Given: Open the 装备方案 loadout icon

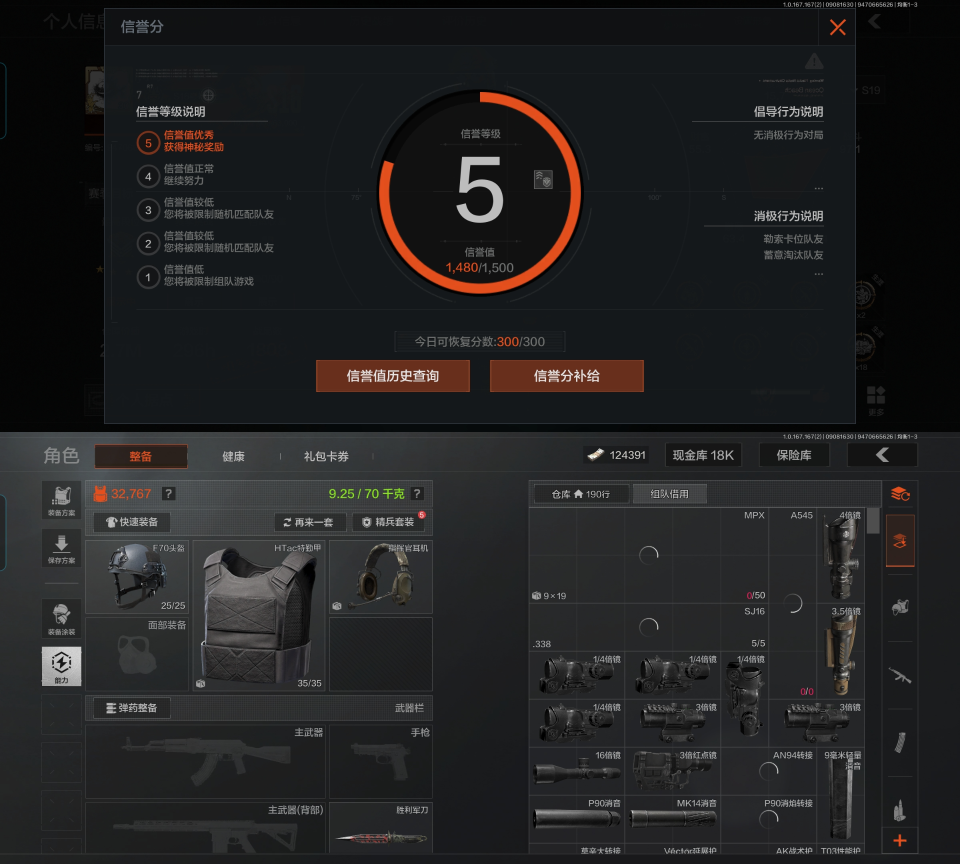Looking at the screenshot, I should coord(61,500).
